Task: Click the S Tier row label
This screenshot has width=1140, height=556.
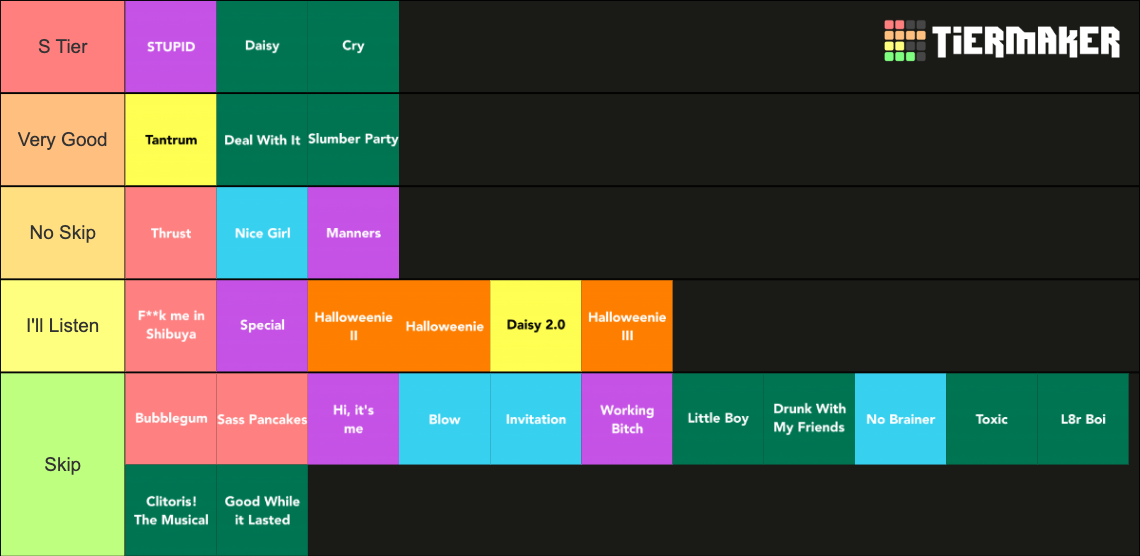Action: (x=63, y=47)
